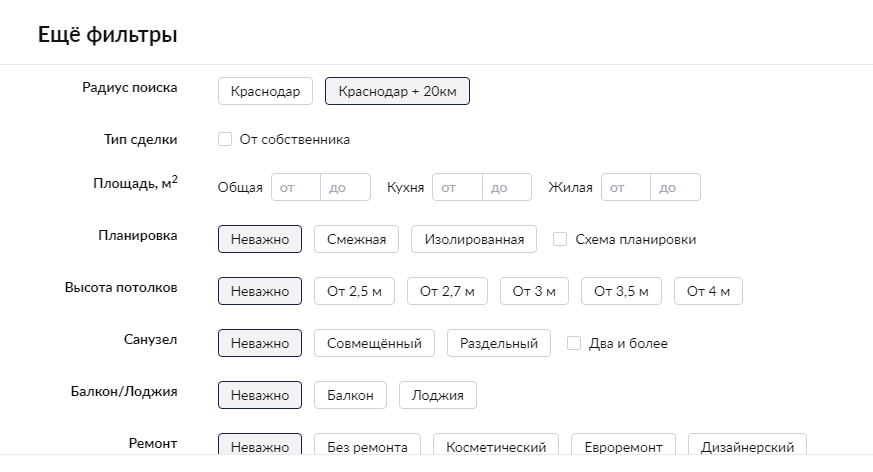Focus the Жилая area 'до' input

pyautogui.click(x=675, y=187)
